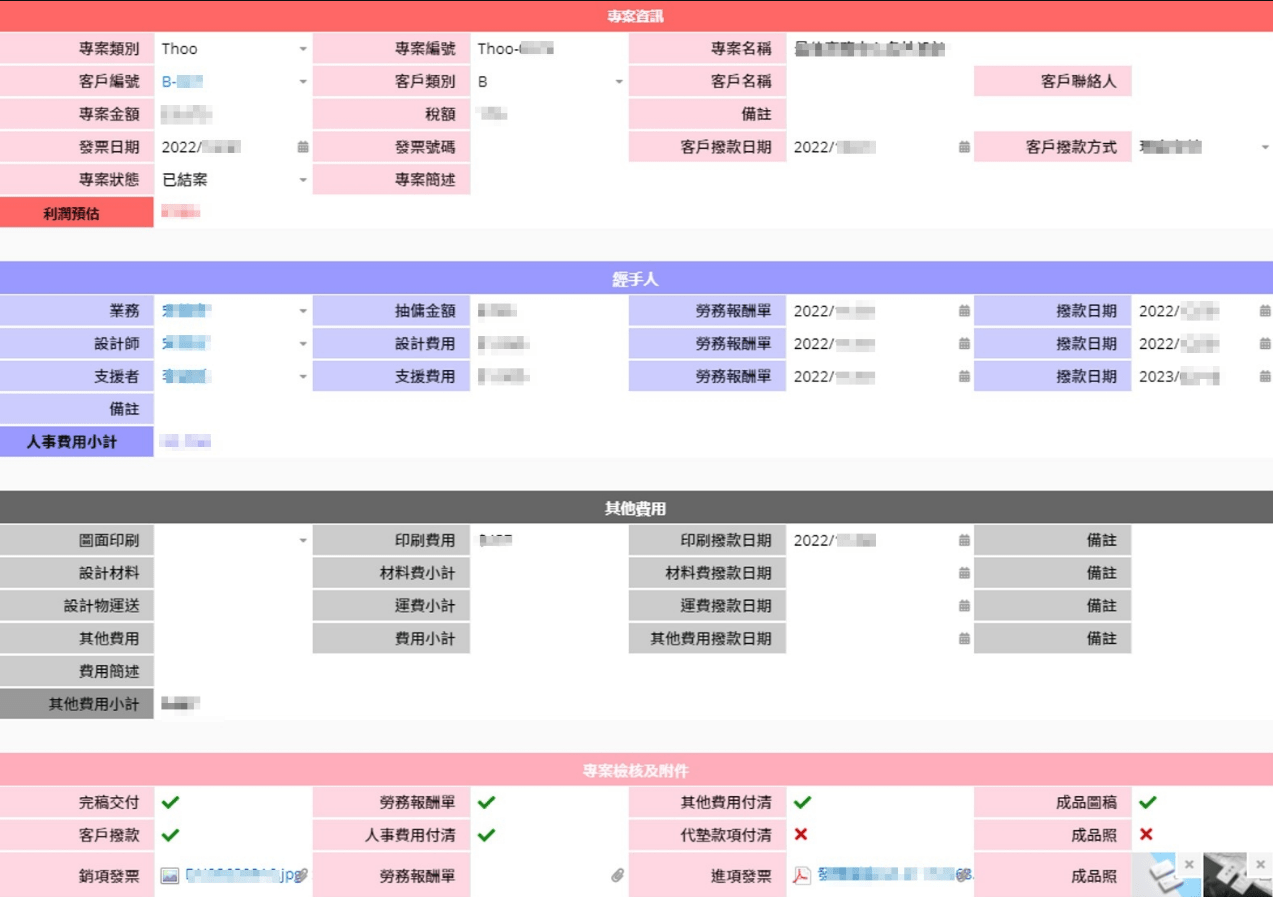Click paperclip icon in 勞務報酬單 attachment field

pyautogui.click(x=618, y=875)
